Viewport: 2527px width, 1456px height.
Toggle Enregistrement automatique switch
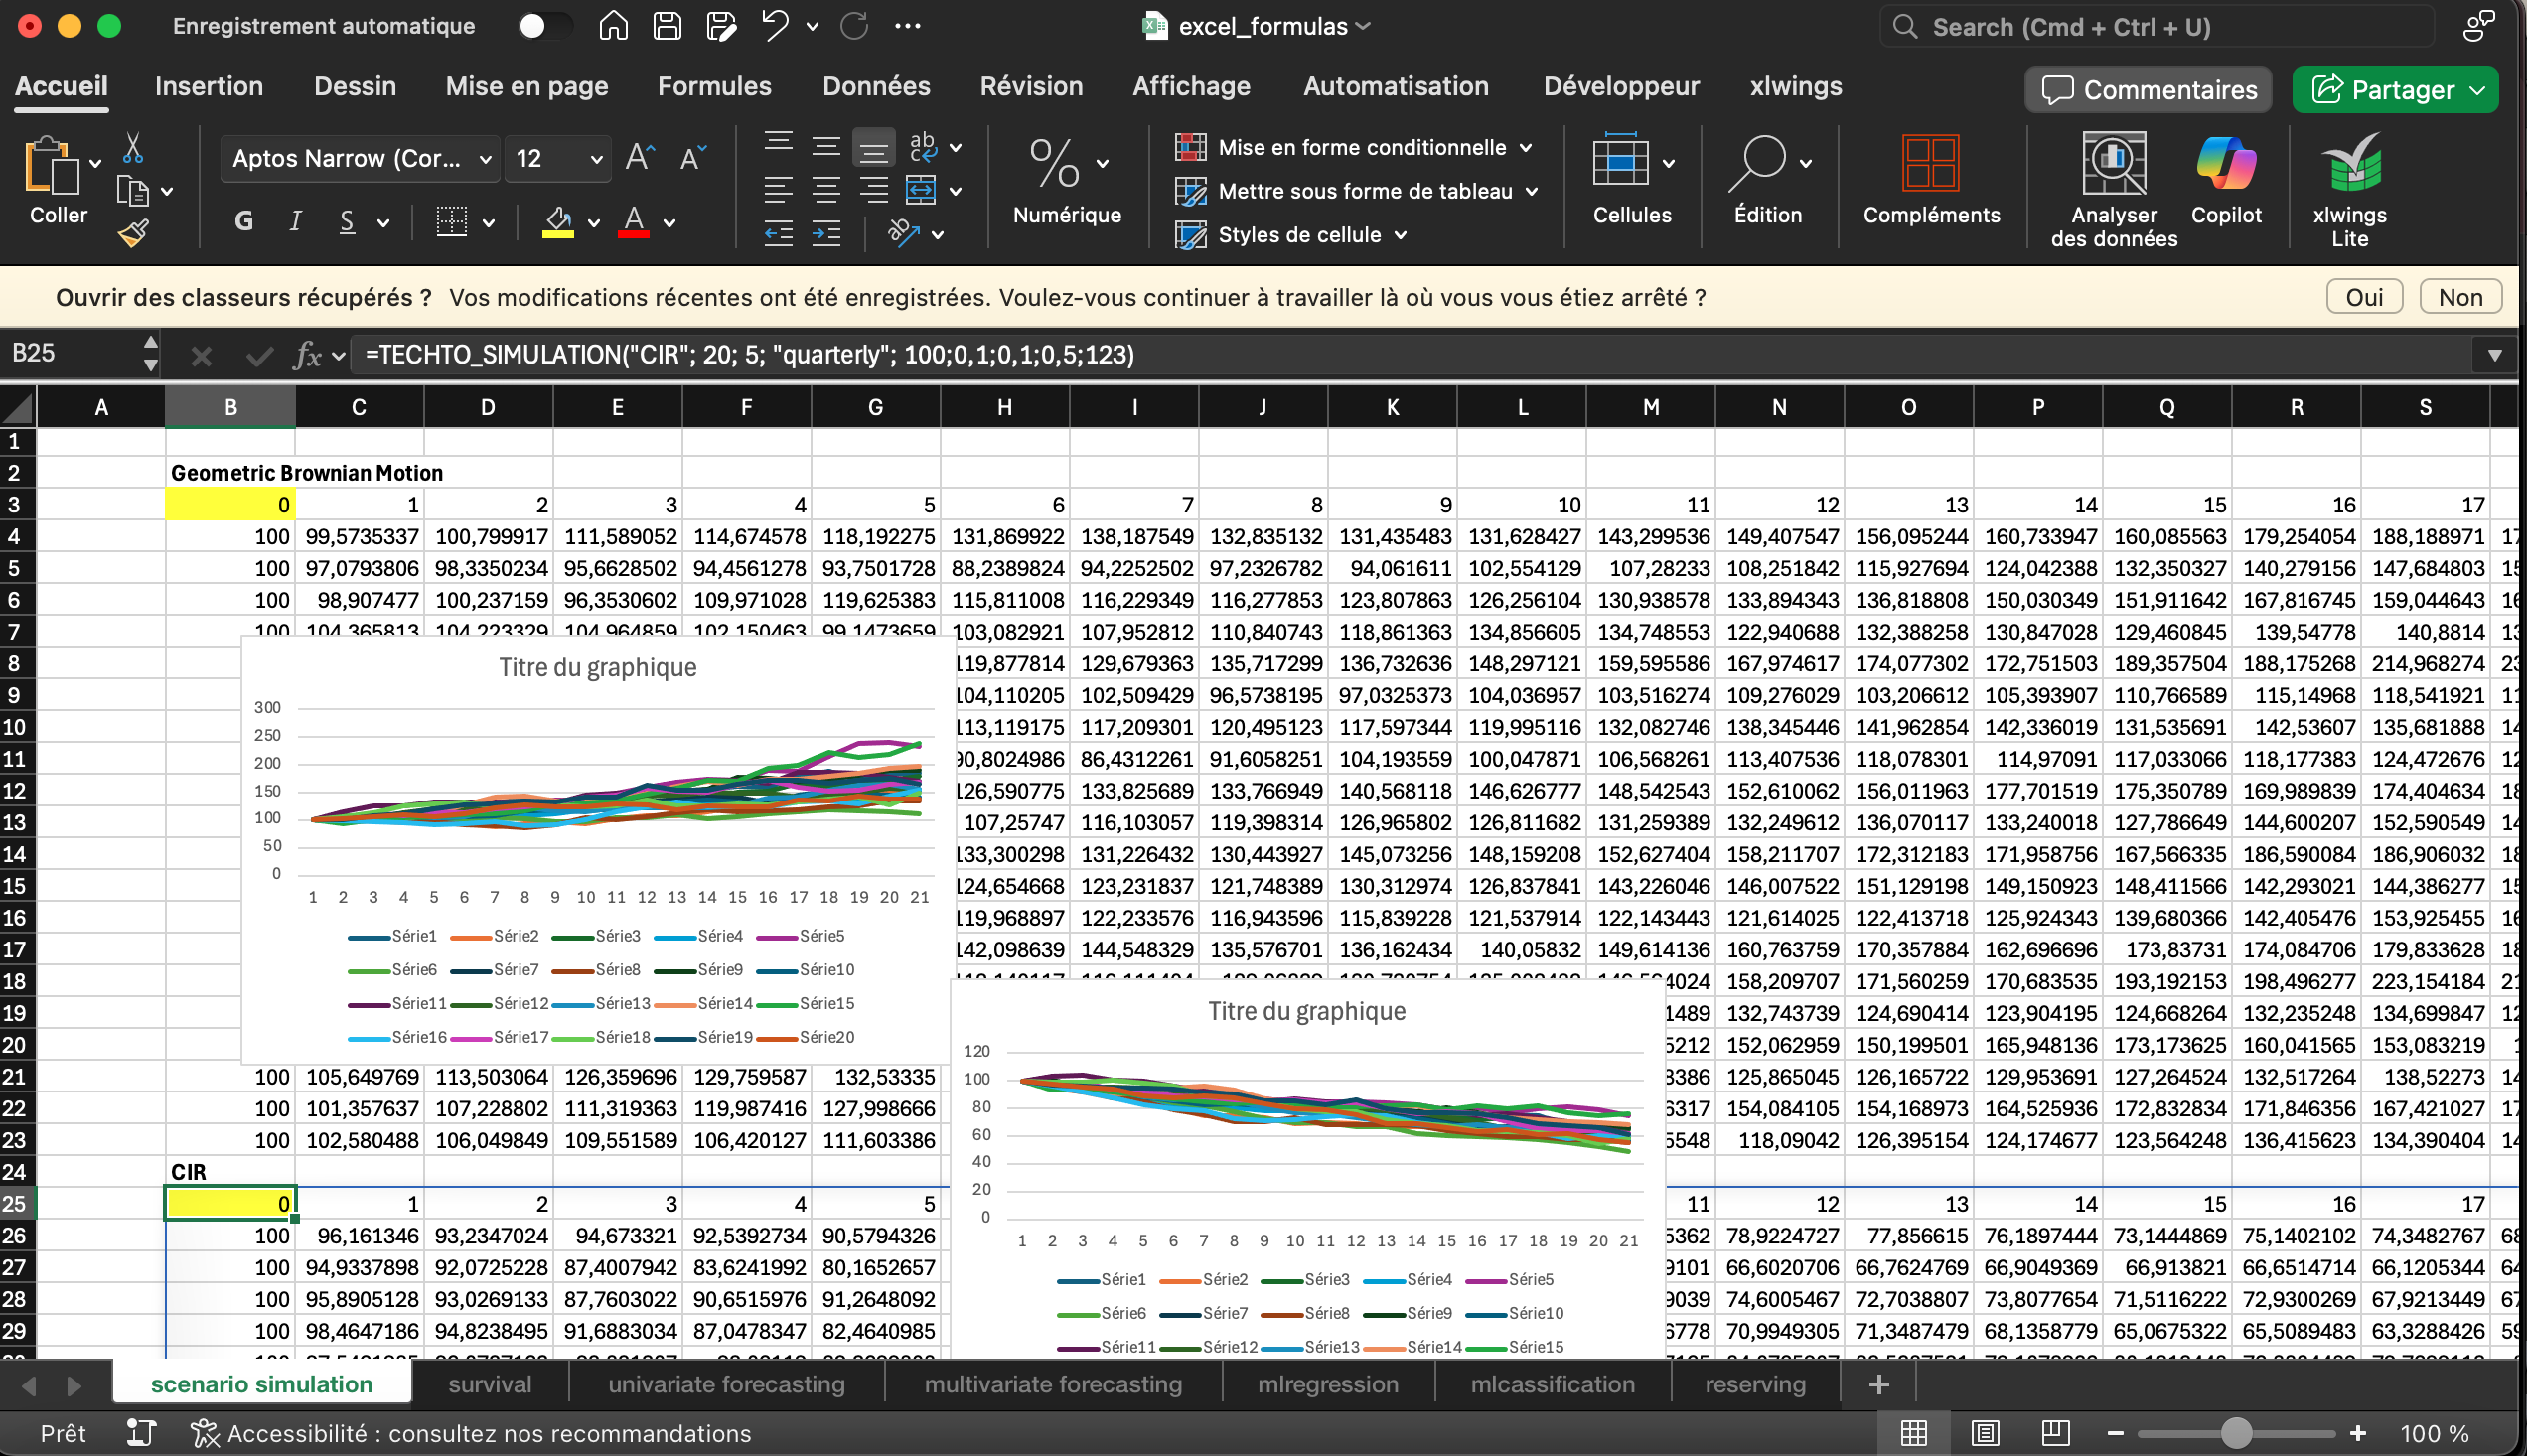click(545, 26)
